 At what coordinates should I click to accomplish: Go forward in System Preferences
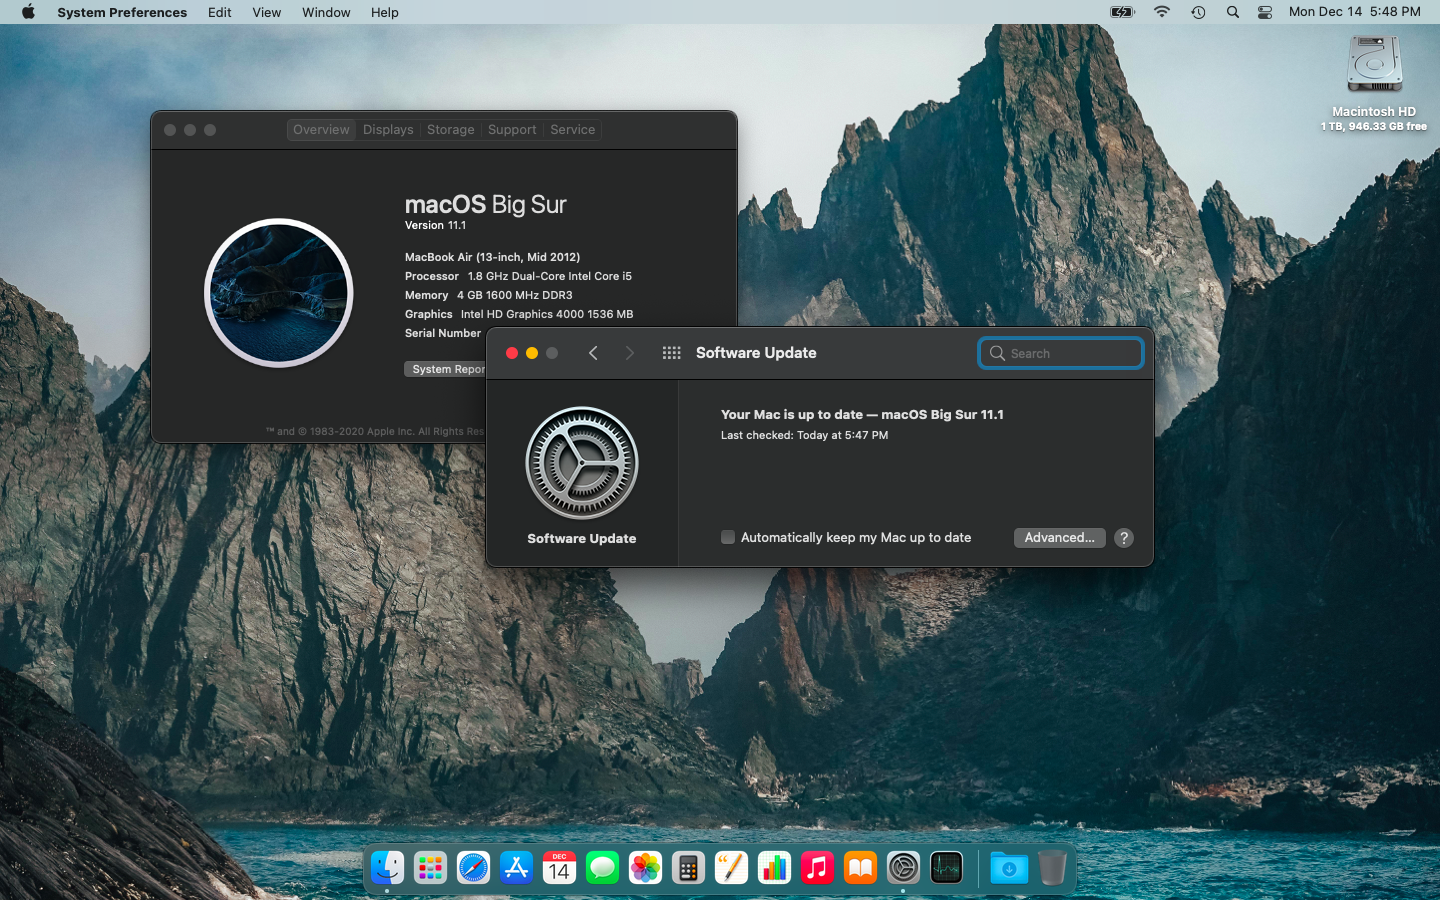pyautogui.click(x=629, y=353)
